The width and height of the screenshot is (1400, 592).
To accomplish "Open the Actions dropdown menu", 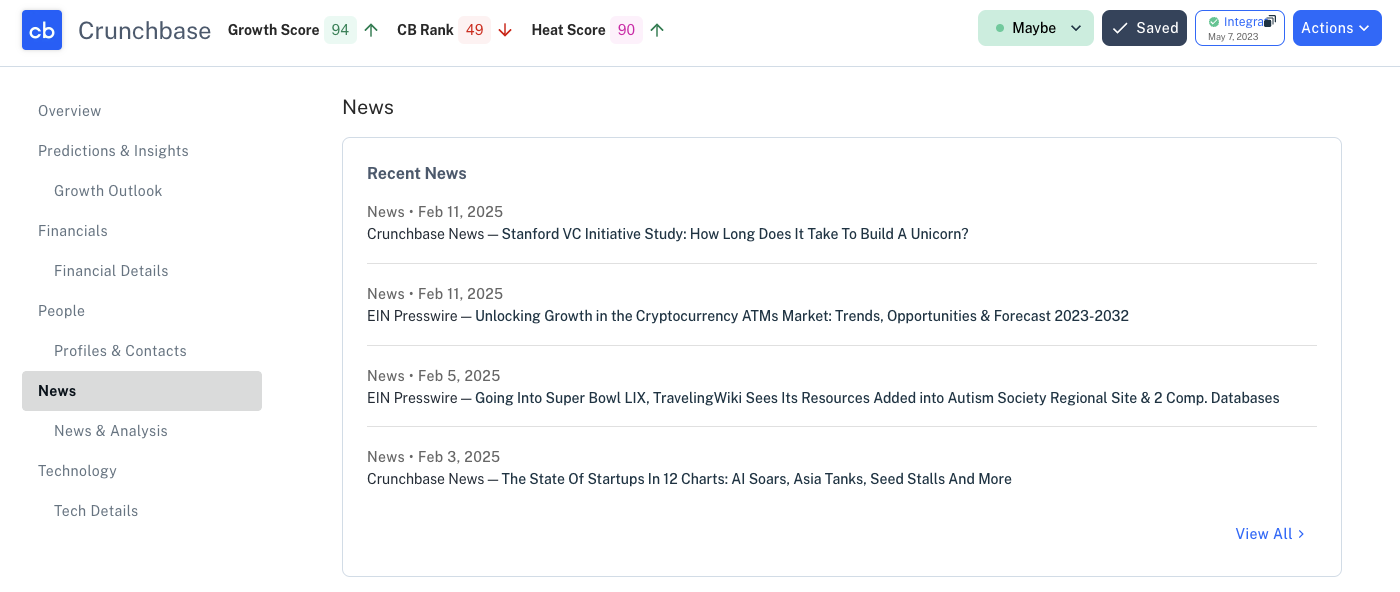I will point(1337,28).
